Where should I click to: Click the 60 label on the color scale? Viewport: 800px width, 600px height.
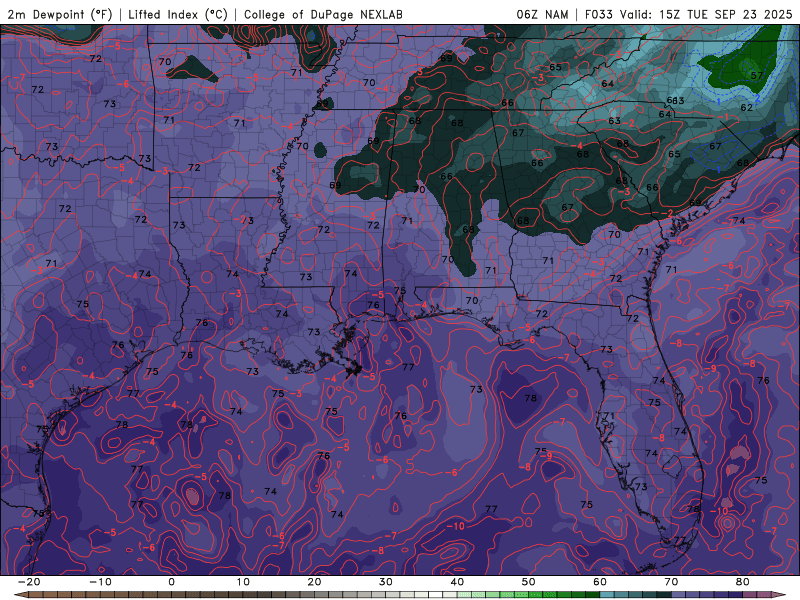pos(600,582)
